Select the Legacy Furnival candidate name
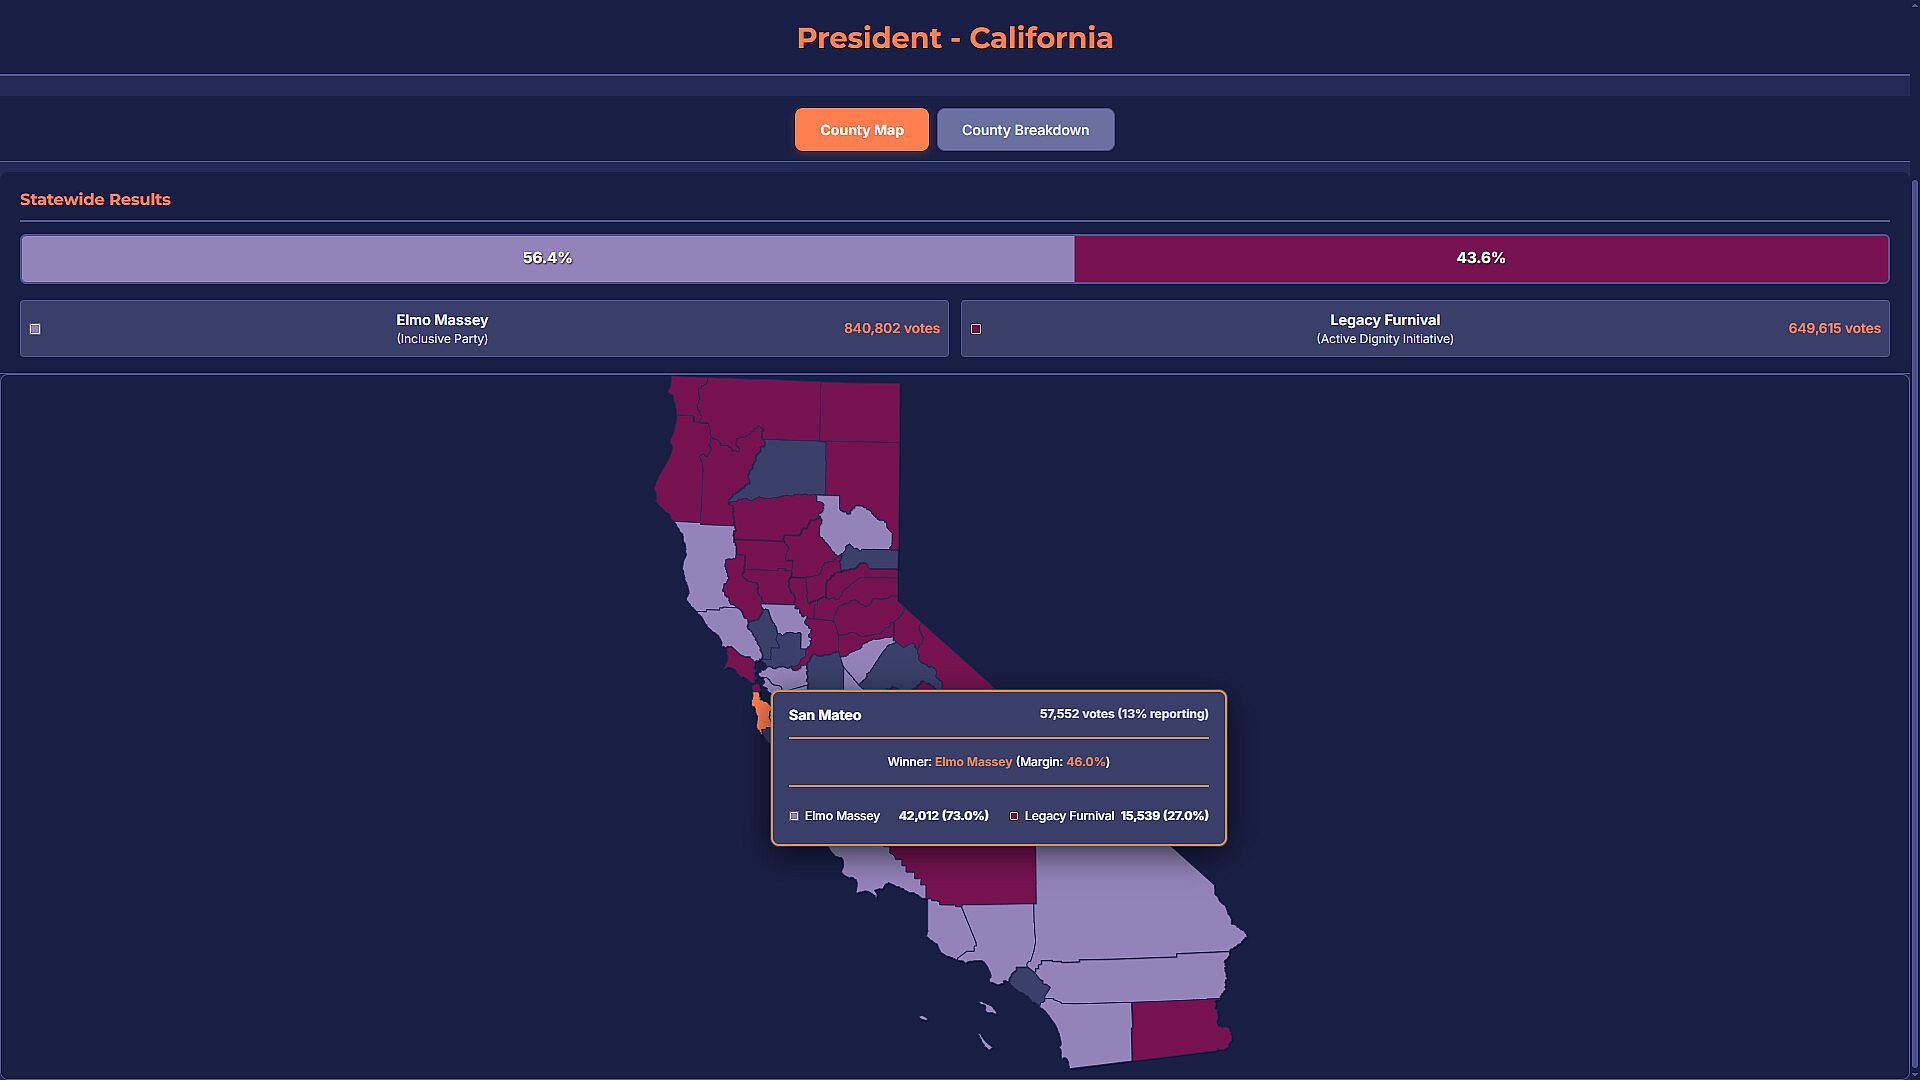Screen dimensions: 1920x1080 (x=1384, y=320)
